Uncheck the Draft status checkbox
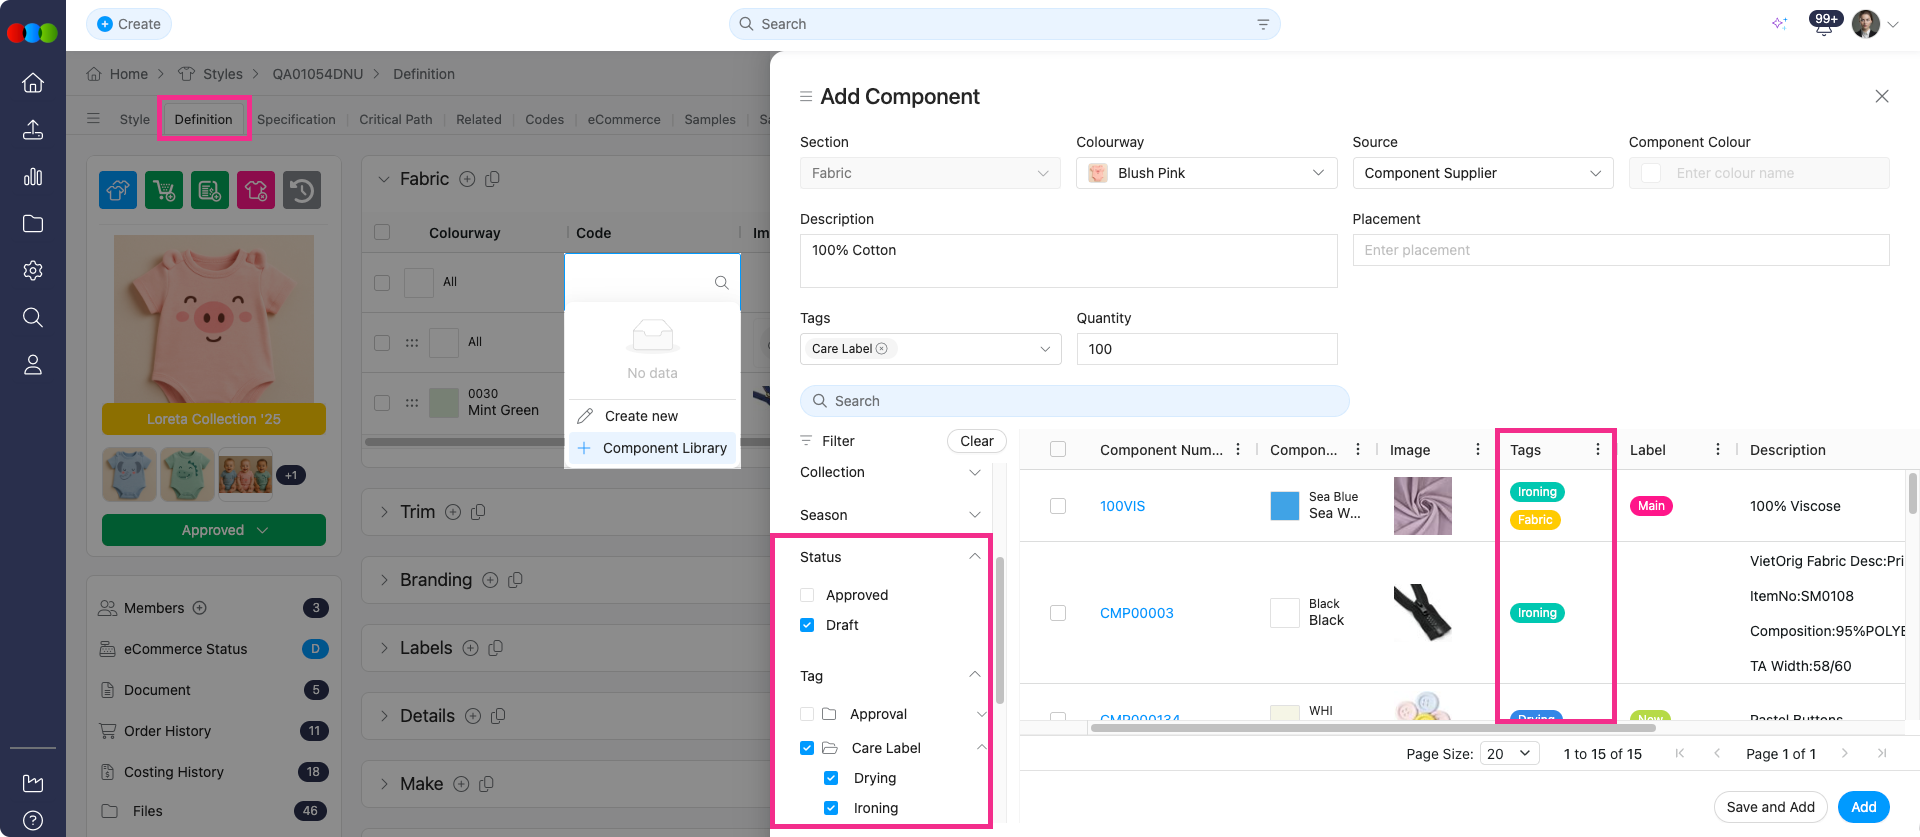The image size is (1920, 837). [x=807, y=625]
